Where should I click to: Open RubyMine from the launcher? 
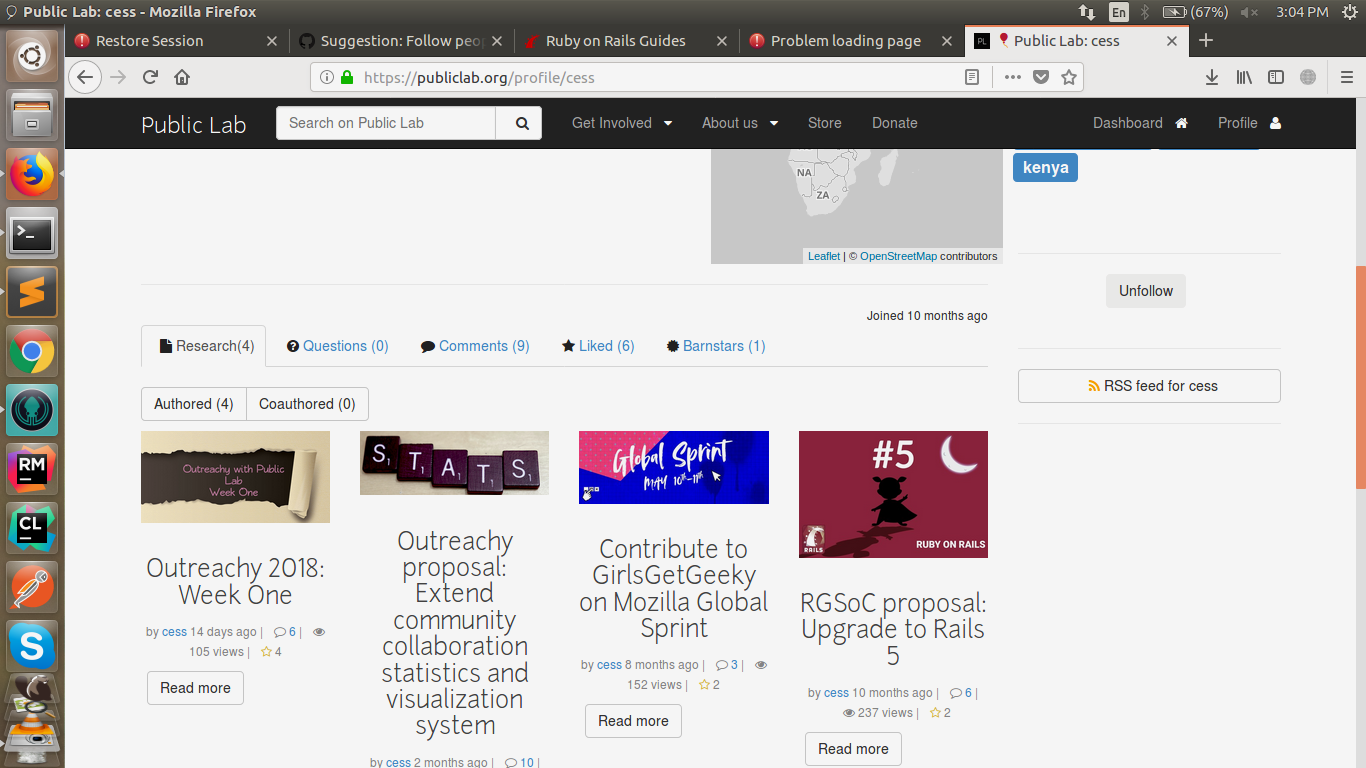tap(32, 470)
